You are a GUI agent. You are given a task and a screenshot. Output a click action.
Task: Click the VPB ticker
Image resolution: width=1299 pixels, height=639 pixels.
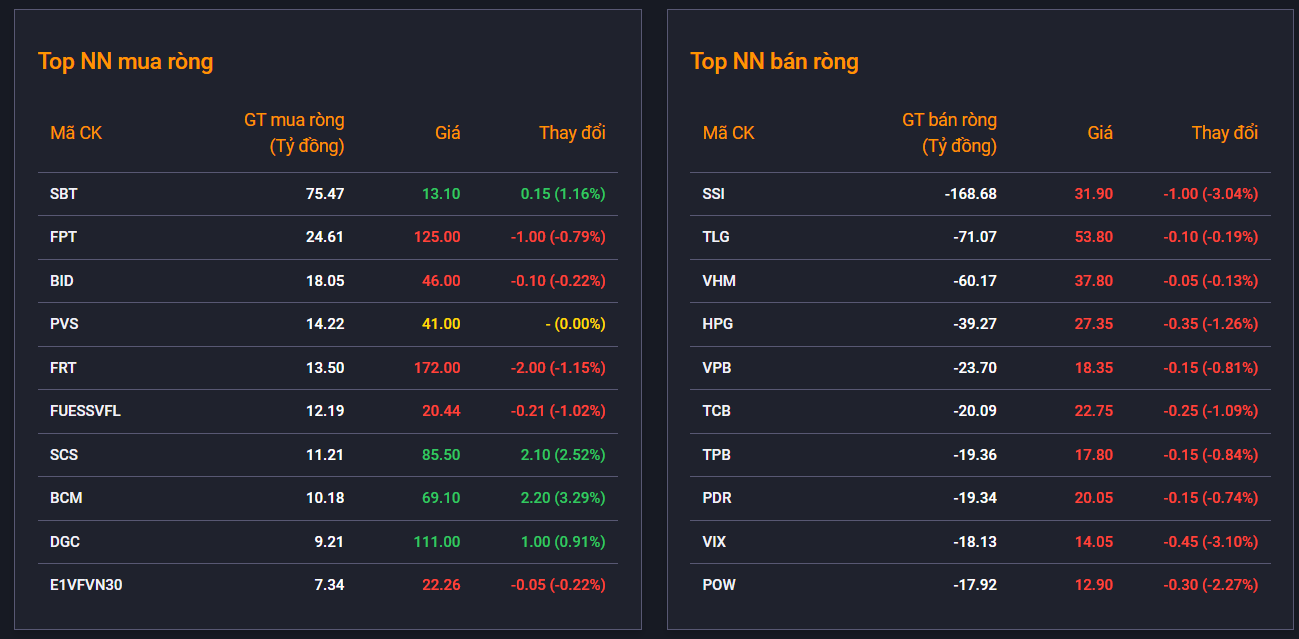[x=717, y=368]
